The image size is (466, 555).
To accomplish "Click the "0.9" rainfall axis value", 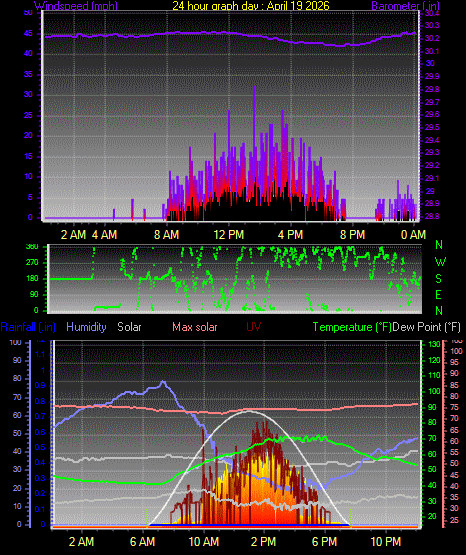I will (40, 385).
